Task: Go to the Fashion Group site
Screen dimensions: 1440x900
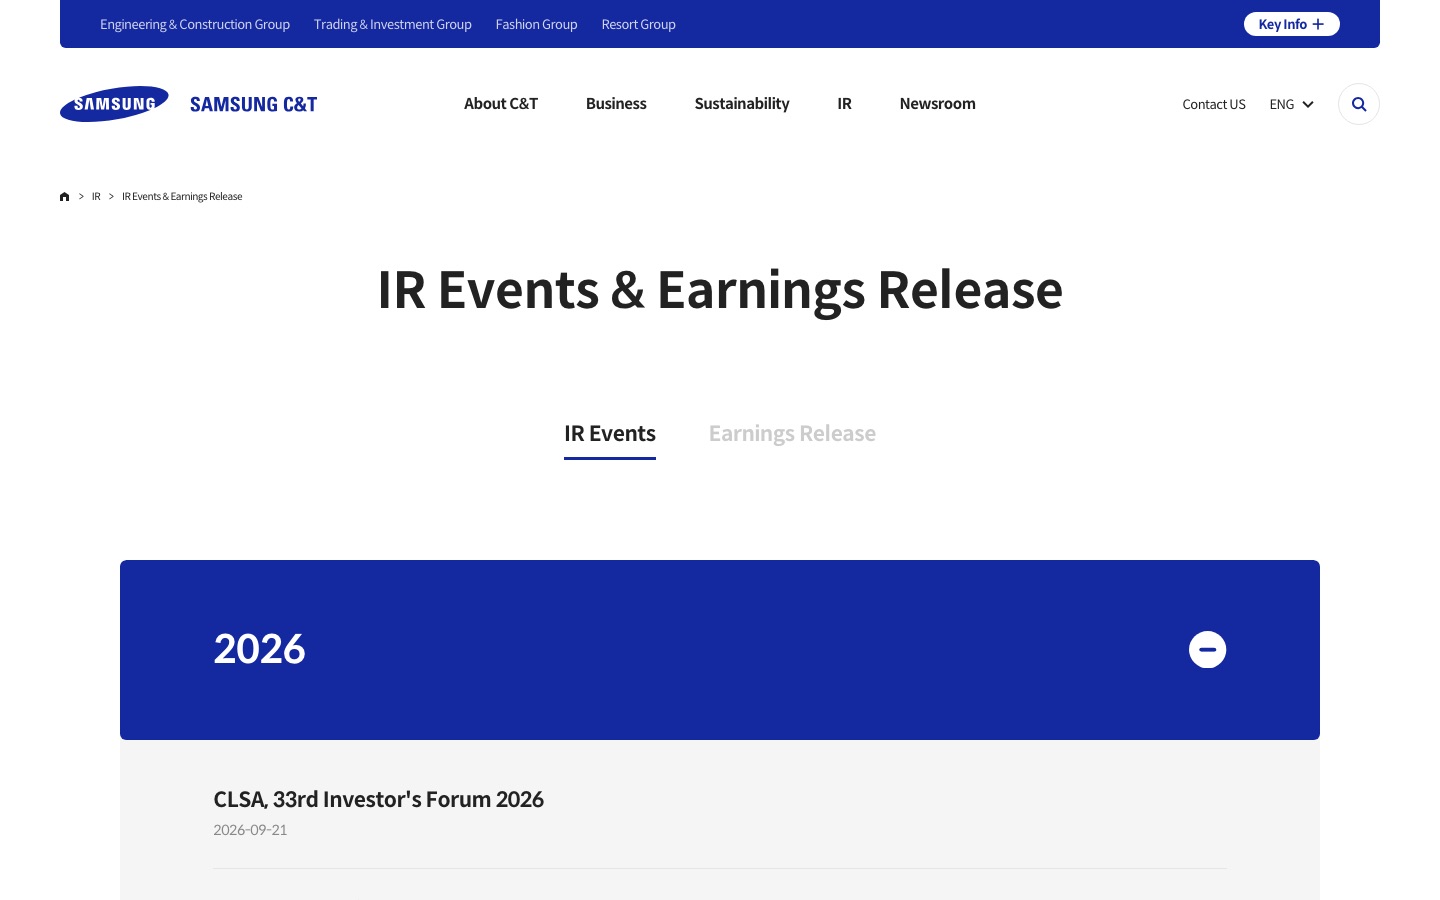Action: click(536, 24)
